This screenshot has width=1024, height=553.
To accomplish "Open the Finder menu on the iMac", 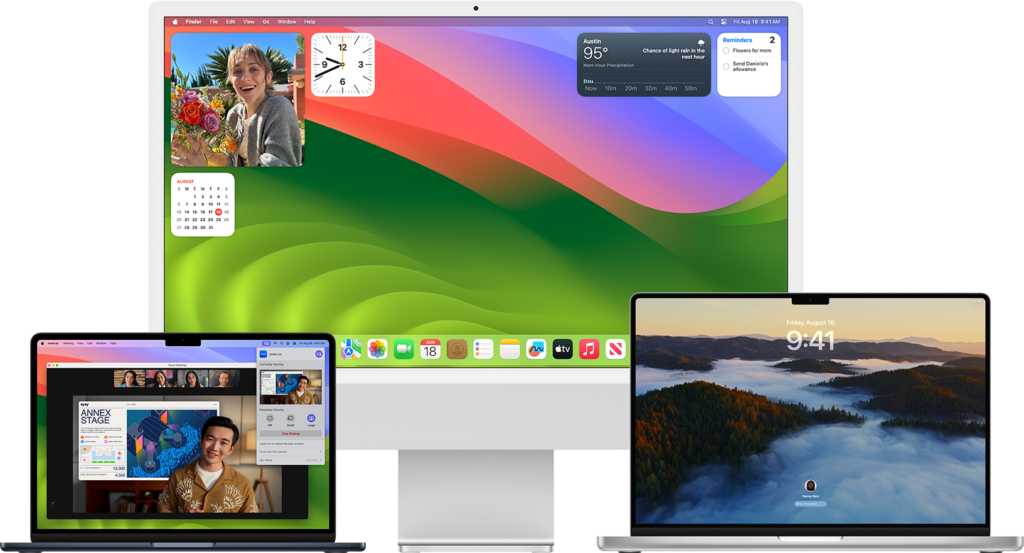I will [x=193, y=22].
